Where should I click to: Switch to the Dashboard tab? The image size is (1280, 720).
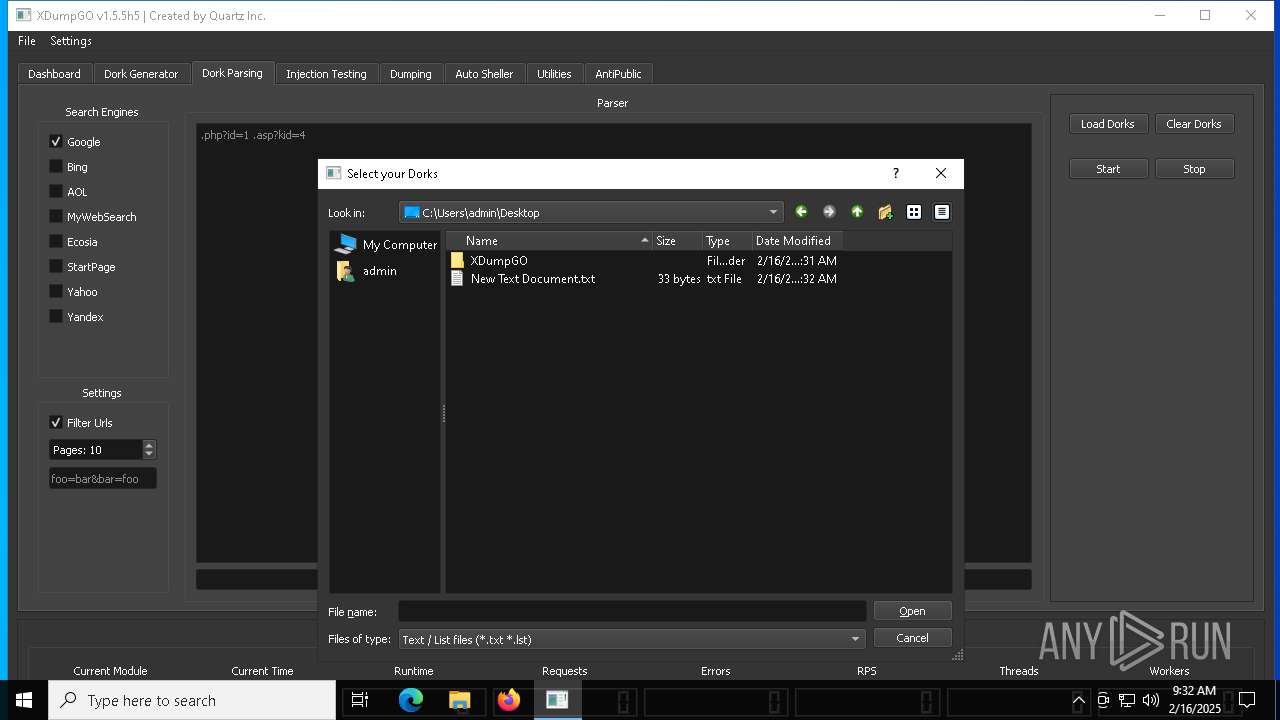(54, 74)
